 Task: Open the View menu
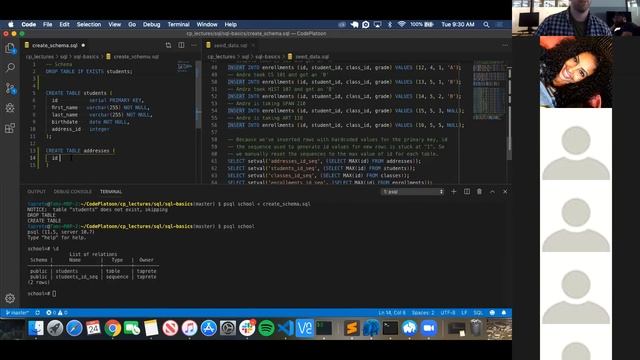point(115,24)
